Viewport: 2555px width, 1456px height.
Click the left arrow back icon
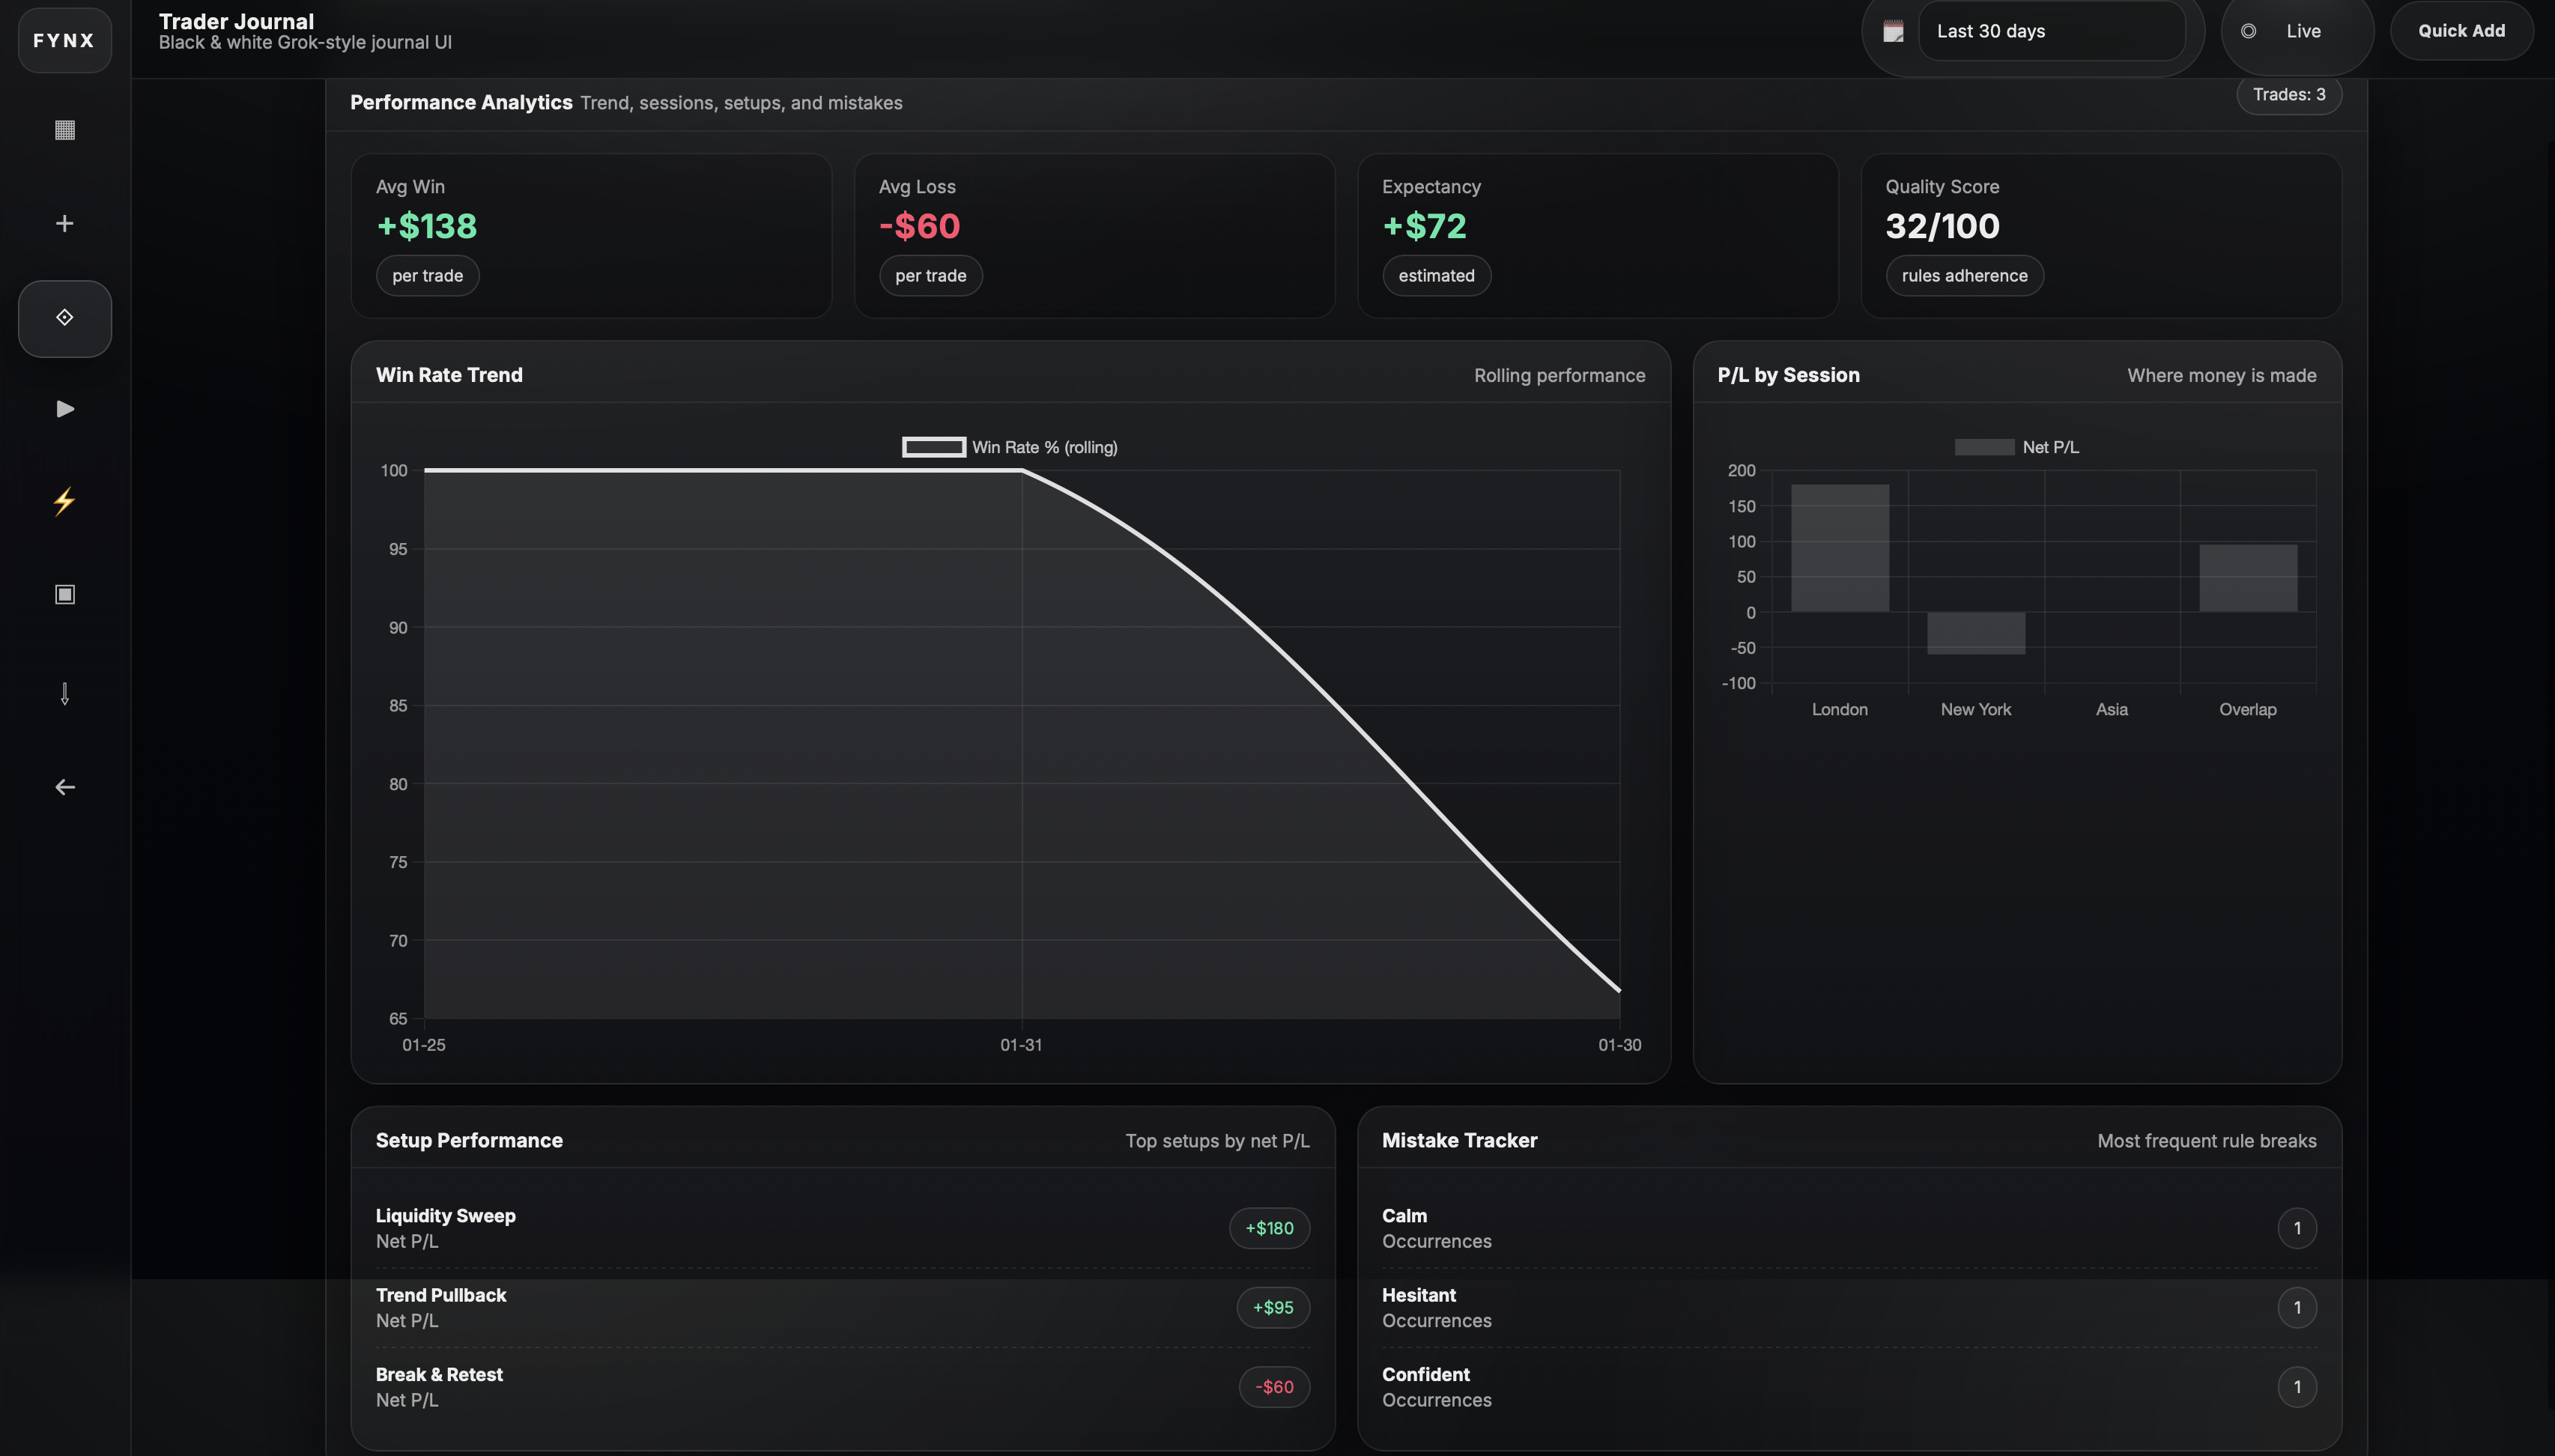pos(64,787)
